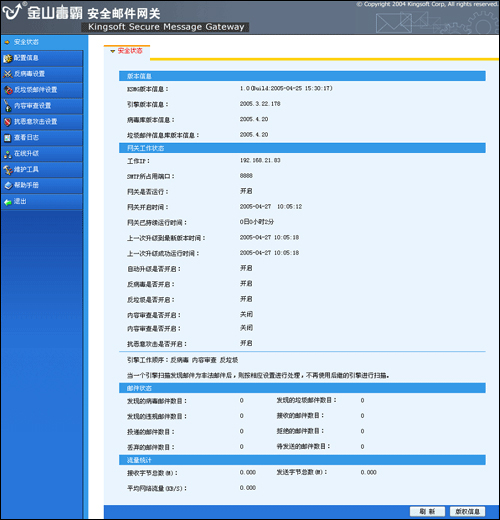Click the 版权信息 button
500x520 pixels.
coord(467,511)
